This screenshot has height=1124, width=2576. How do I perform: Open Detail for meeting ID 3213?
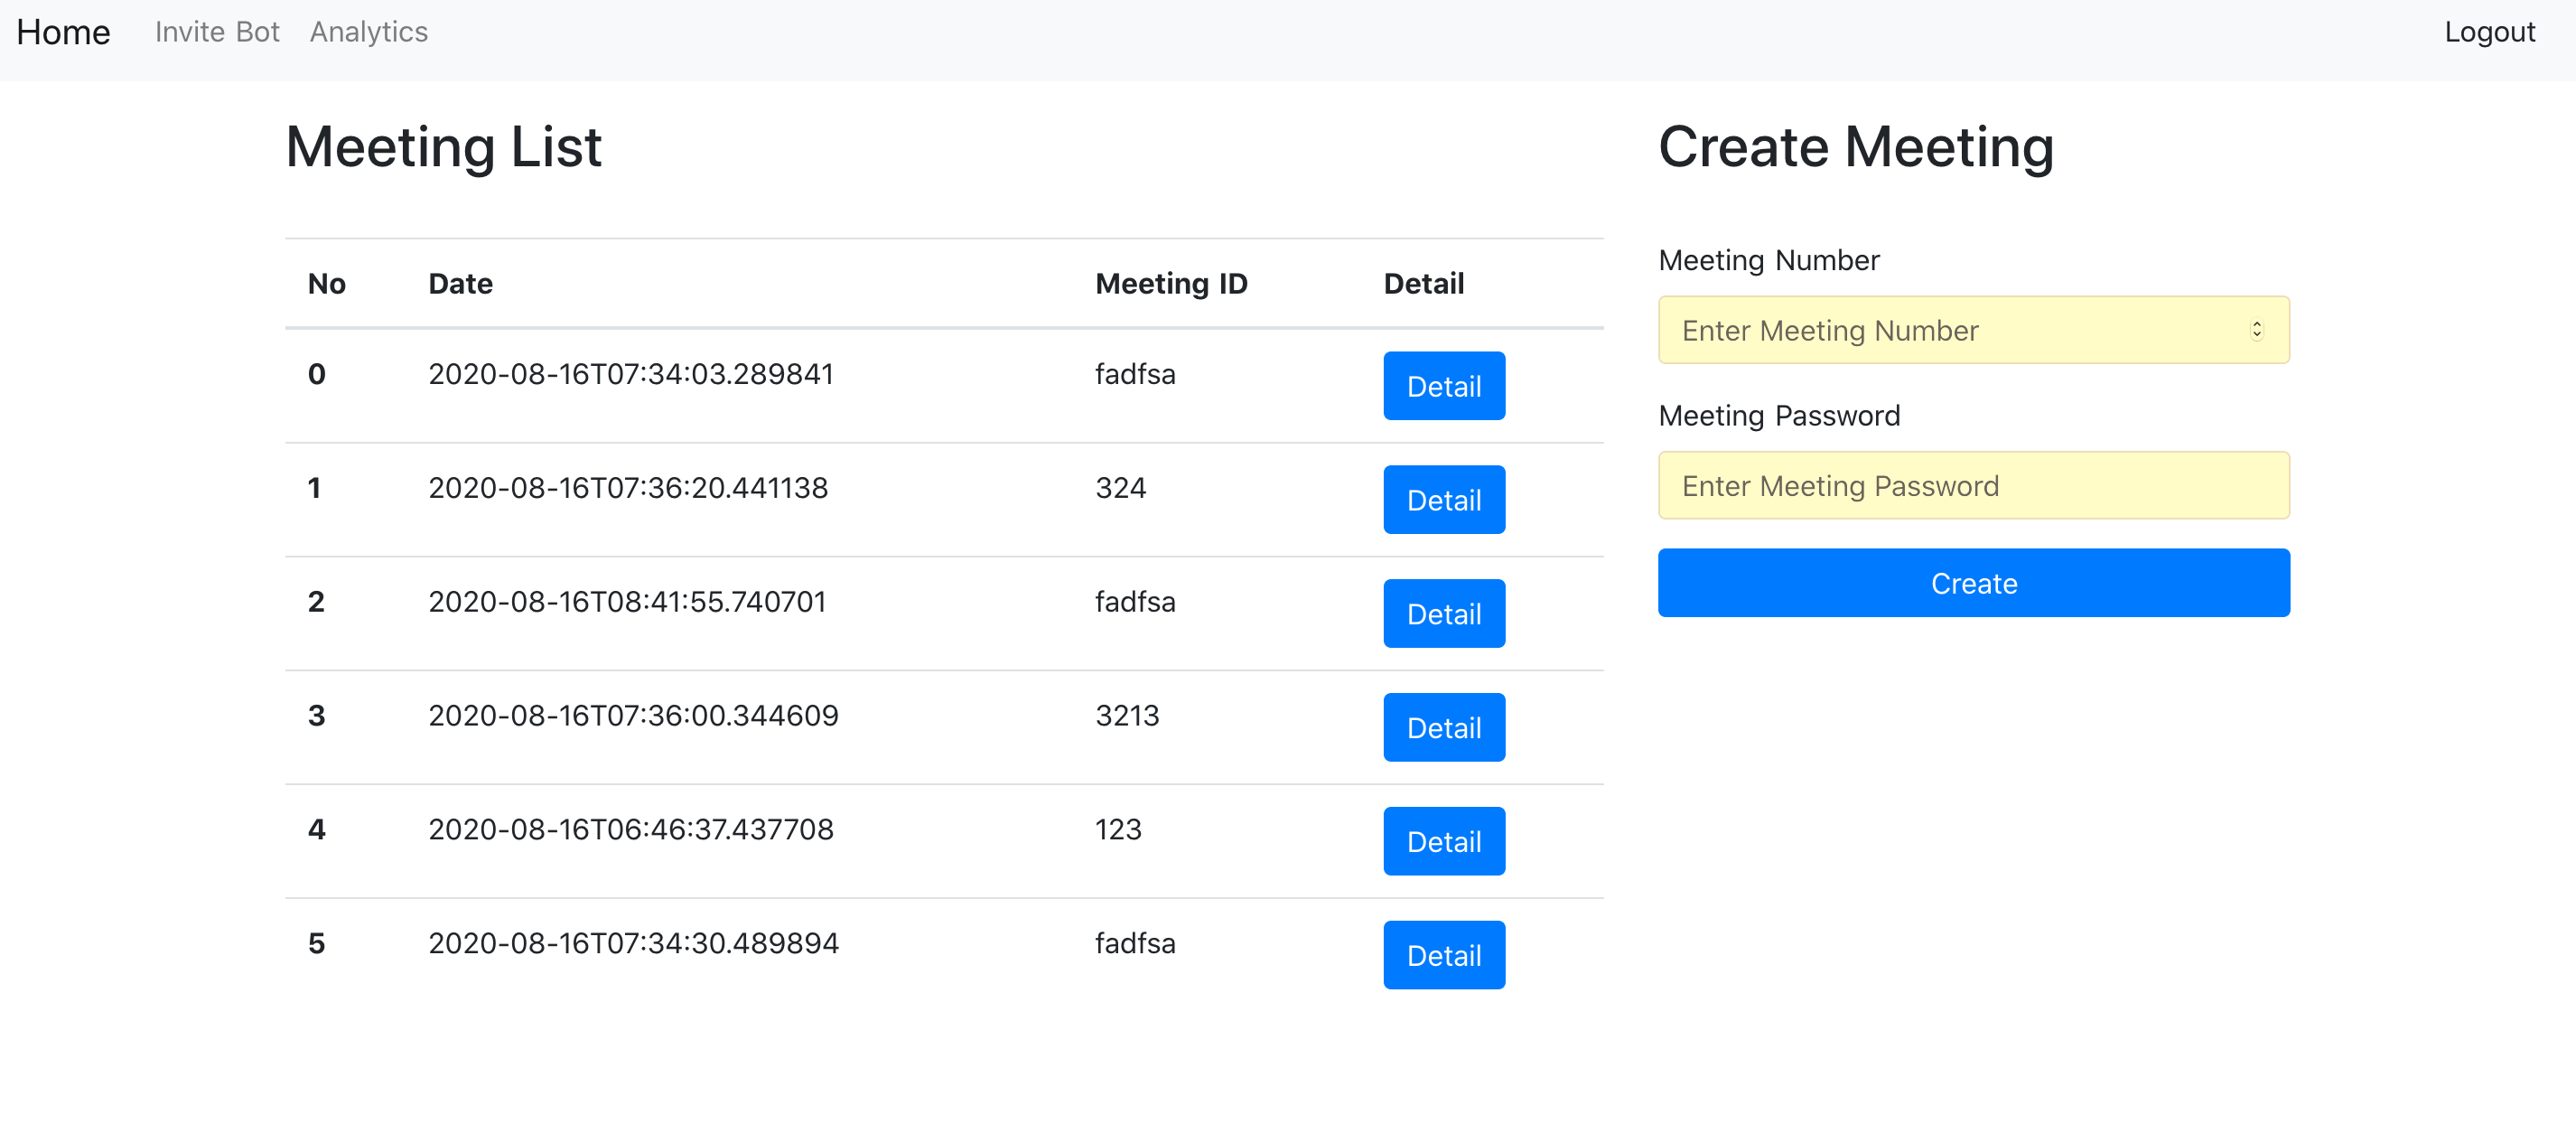1443,727
